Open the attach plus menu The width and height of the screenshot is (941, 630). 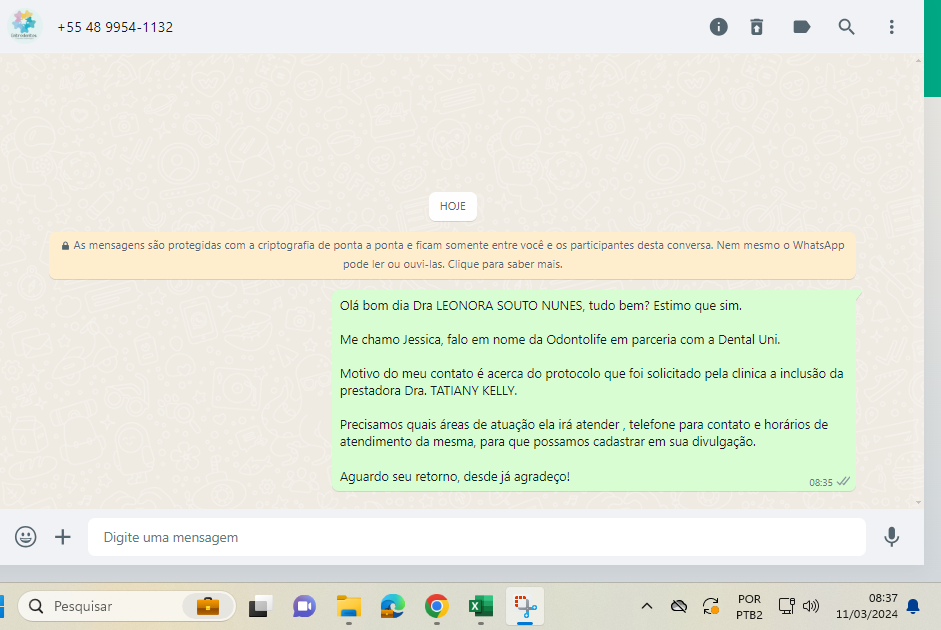coord(62,537)
